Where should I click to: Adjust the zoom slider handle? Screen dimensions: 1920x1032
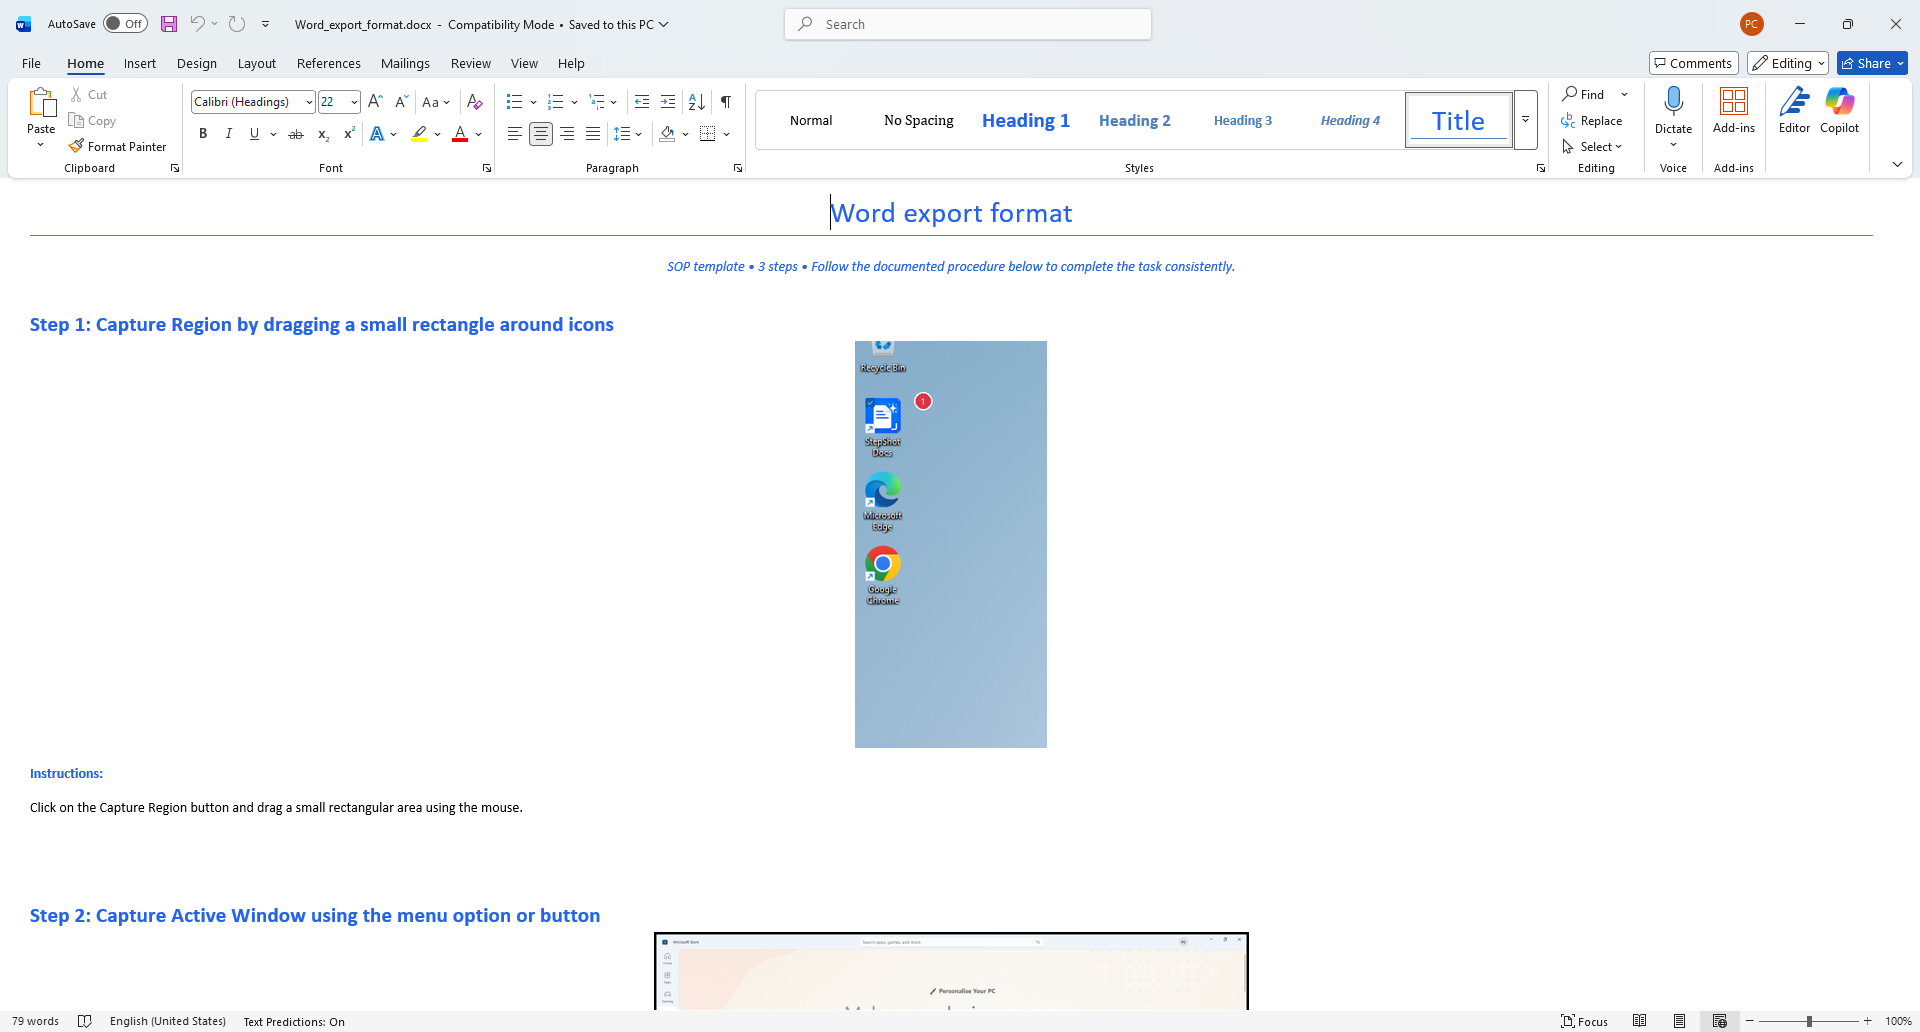[x=1809, y=1021]
